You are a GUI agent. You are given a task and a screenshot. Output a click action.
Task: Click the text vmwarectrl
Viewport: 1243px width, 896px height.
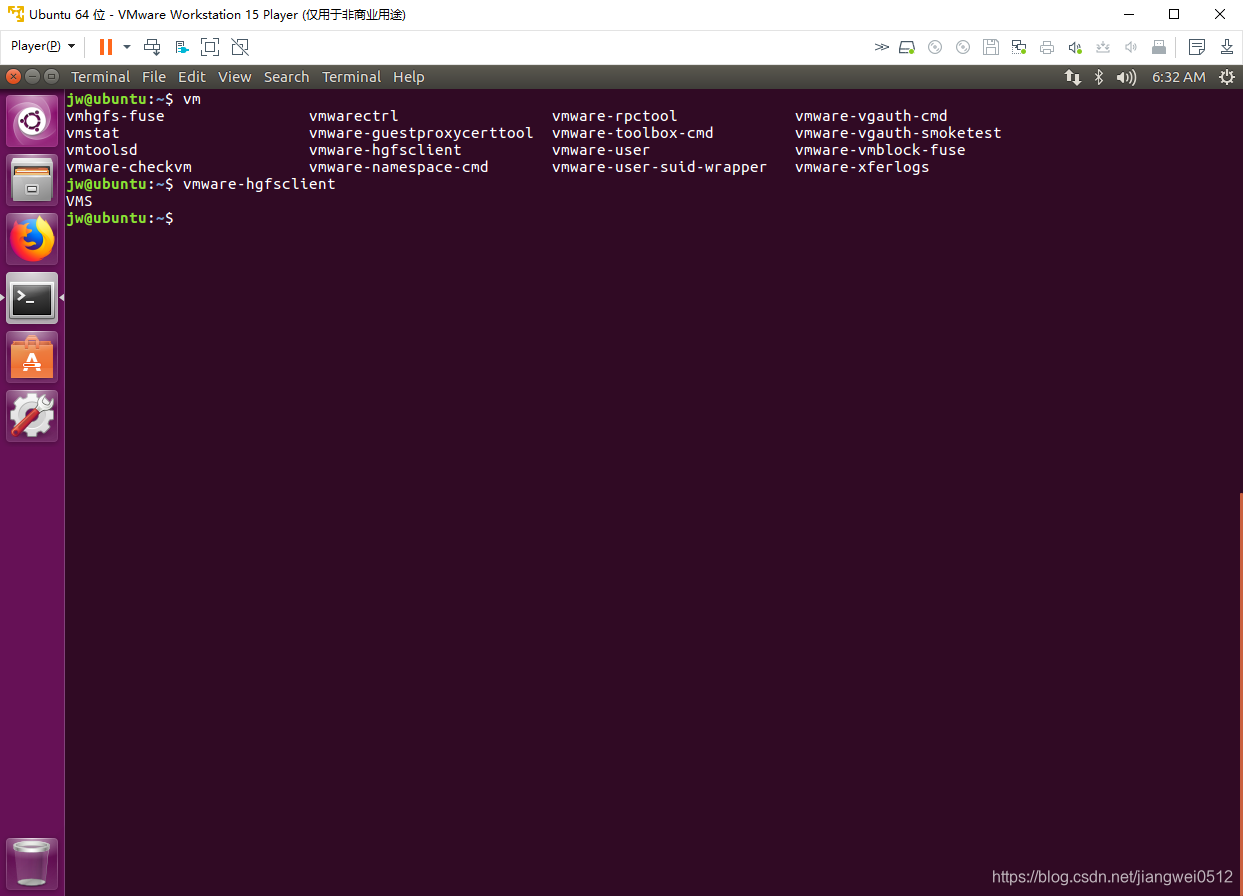pyautogui.click(x=354, y=116)
